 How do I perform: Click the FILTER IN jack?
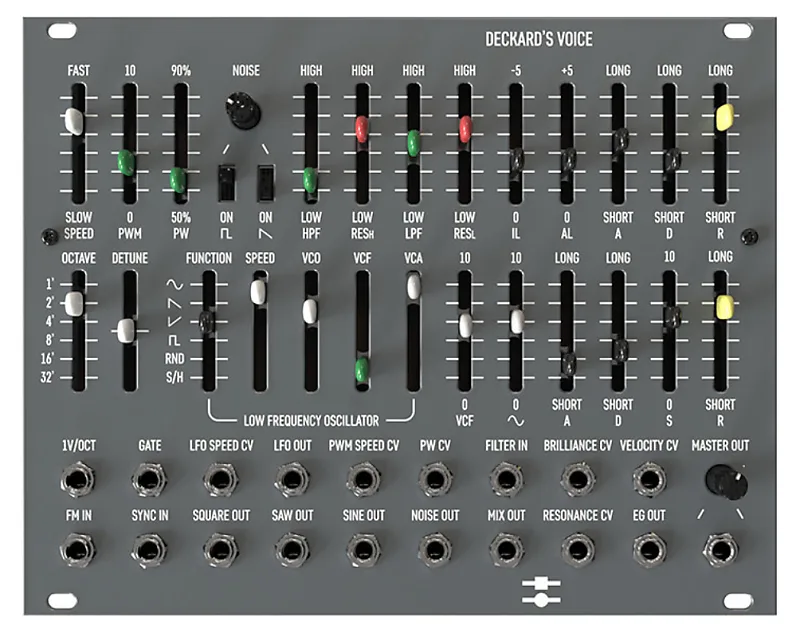[x=505, y=481]
